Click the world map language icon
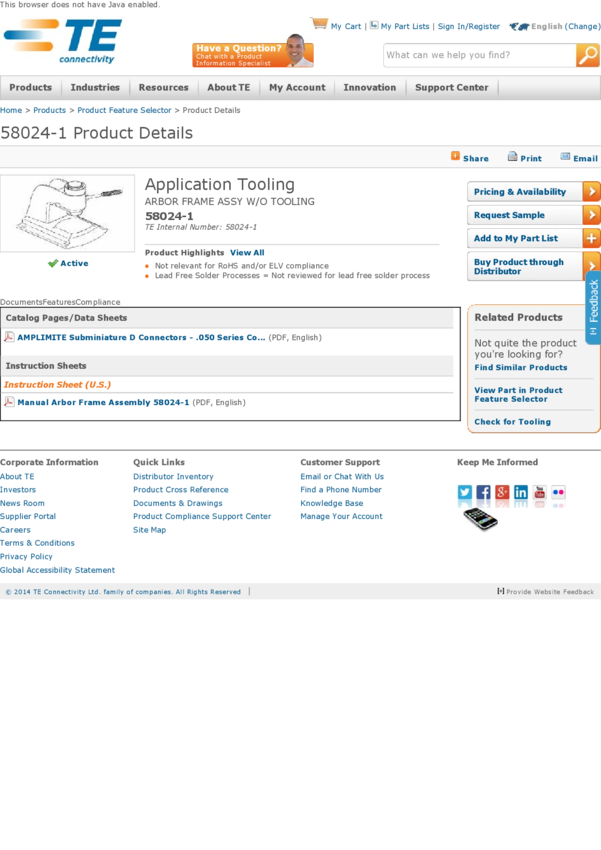The width and height of the screenshot is (601, 850). point(519,26)
